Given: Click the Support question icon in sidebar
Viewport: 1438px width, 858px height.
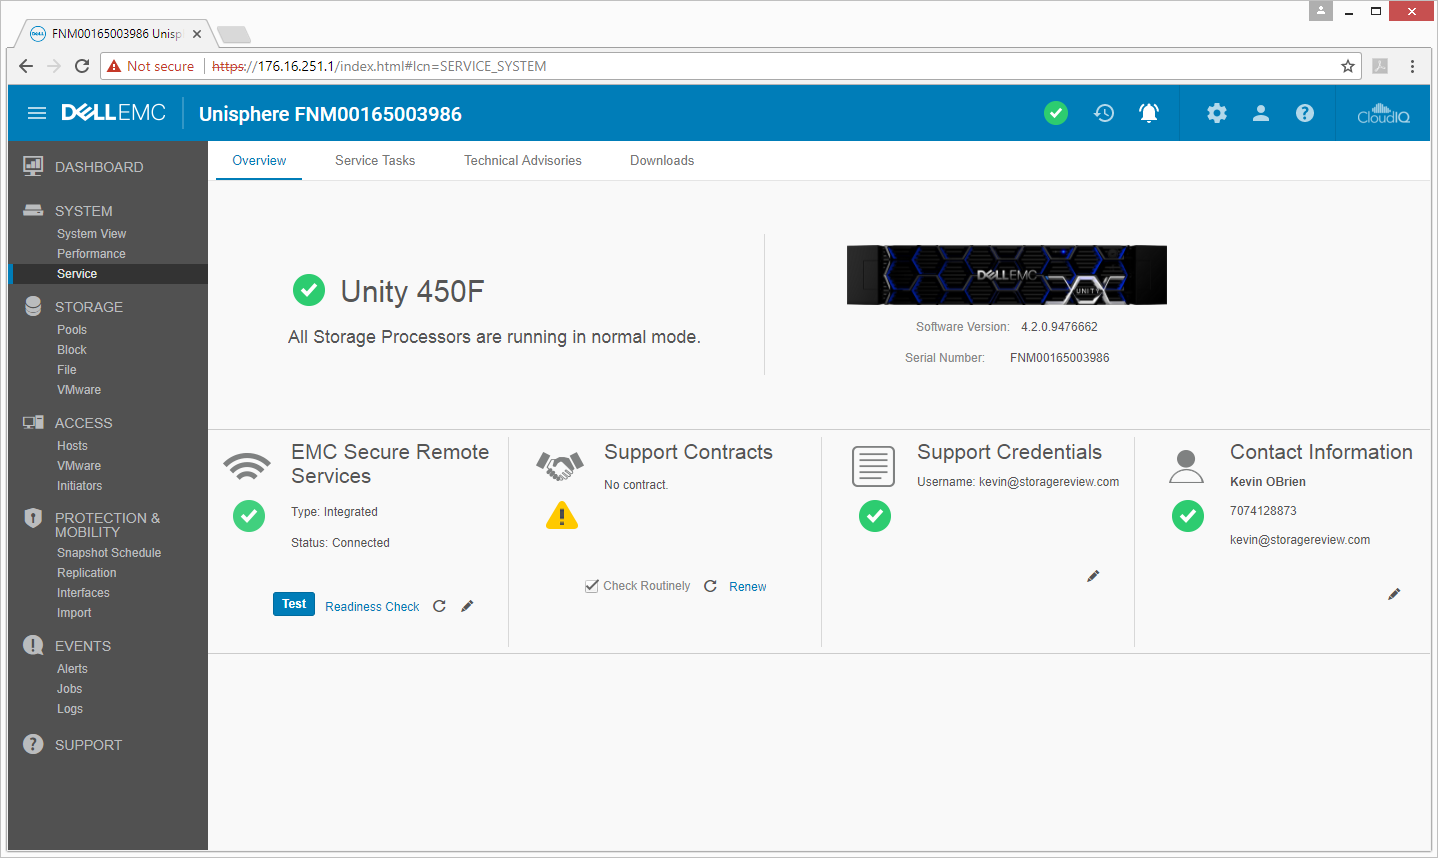Looking at the screenshot, I should (x=33, y=744).
